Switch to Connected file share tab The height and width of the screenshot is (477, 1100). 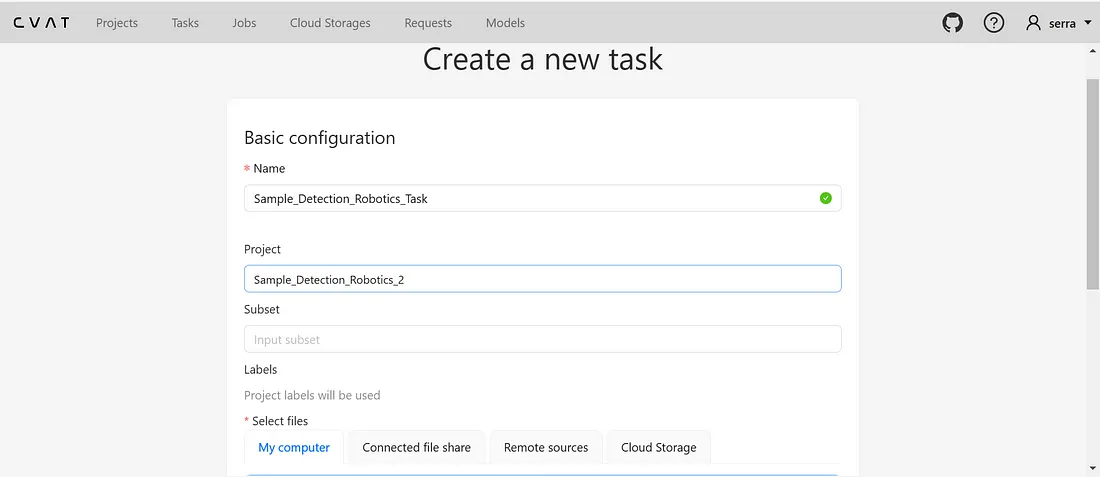click(416, 447)
